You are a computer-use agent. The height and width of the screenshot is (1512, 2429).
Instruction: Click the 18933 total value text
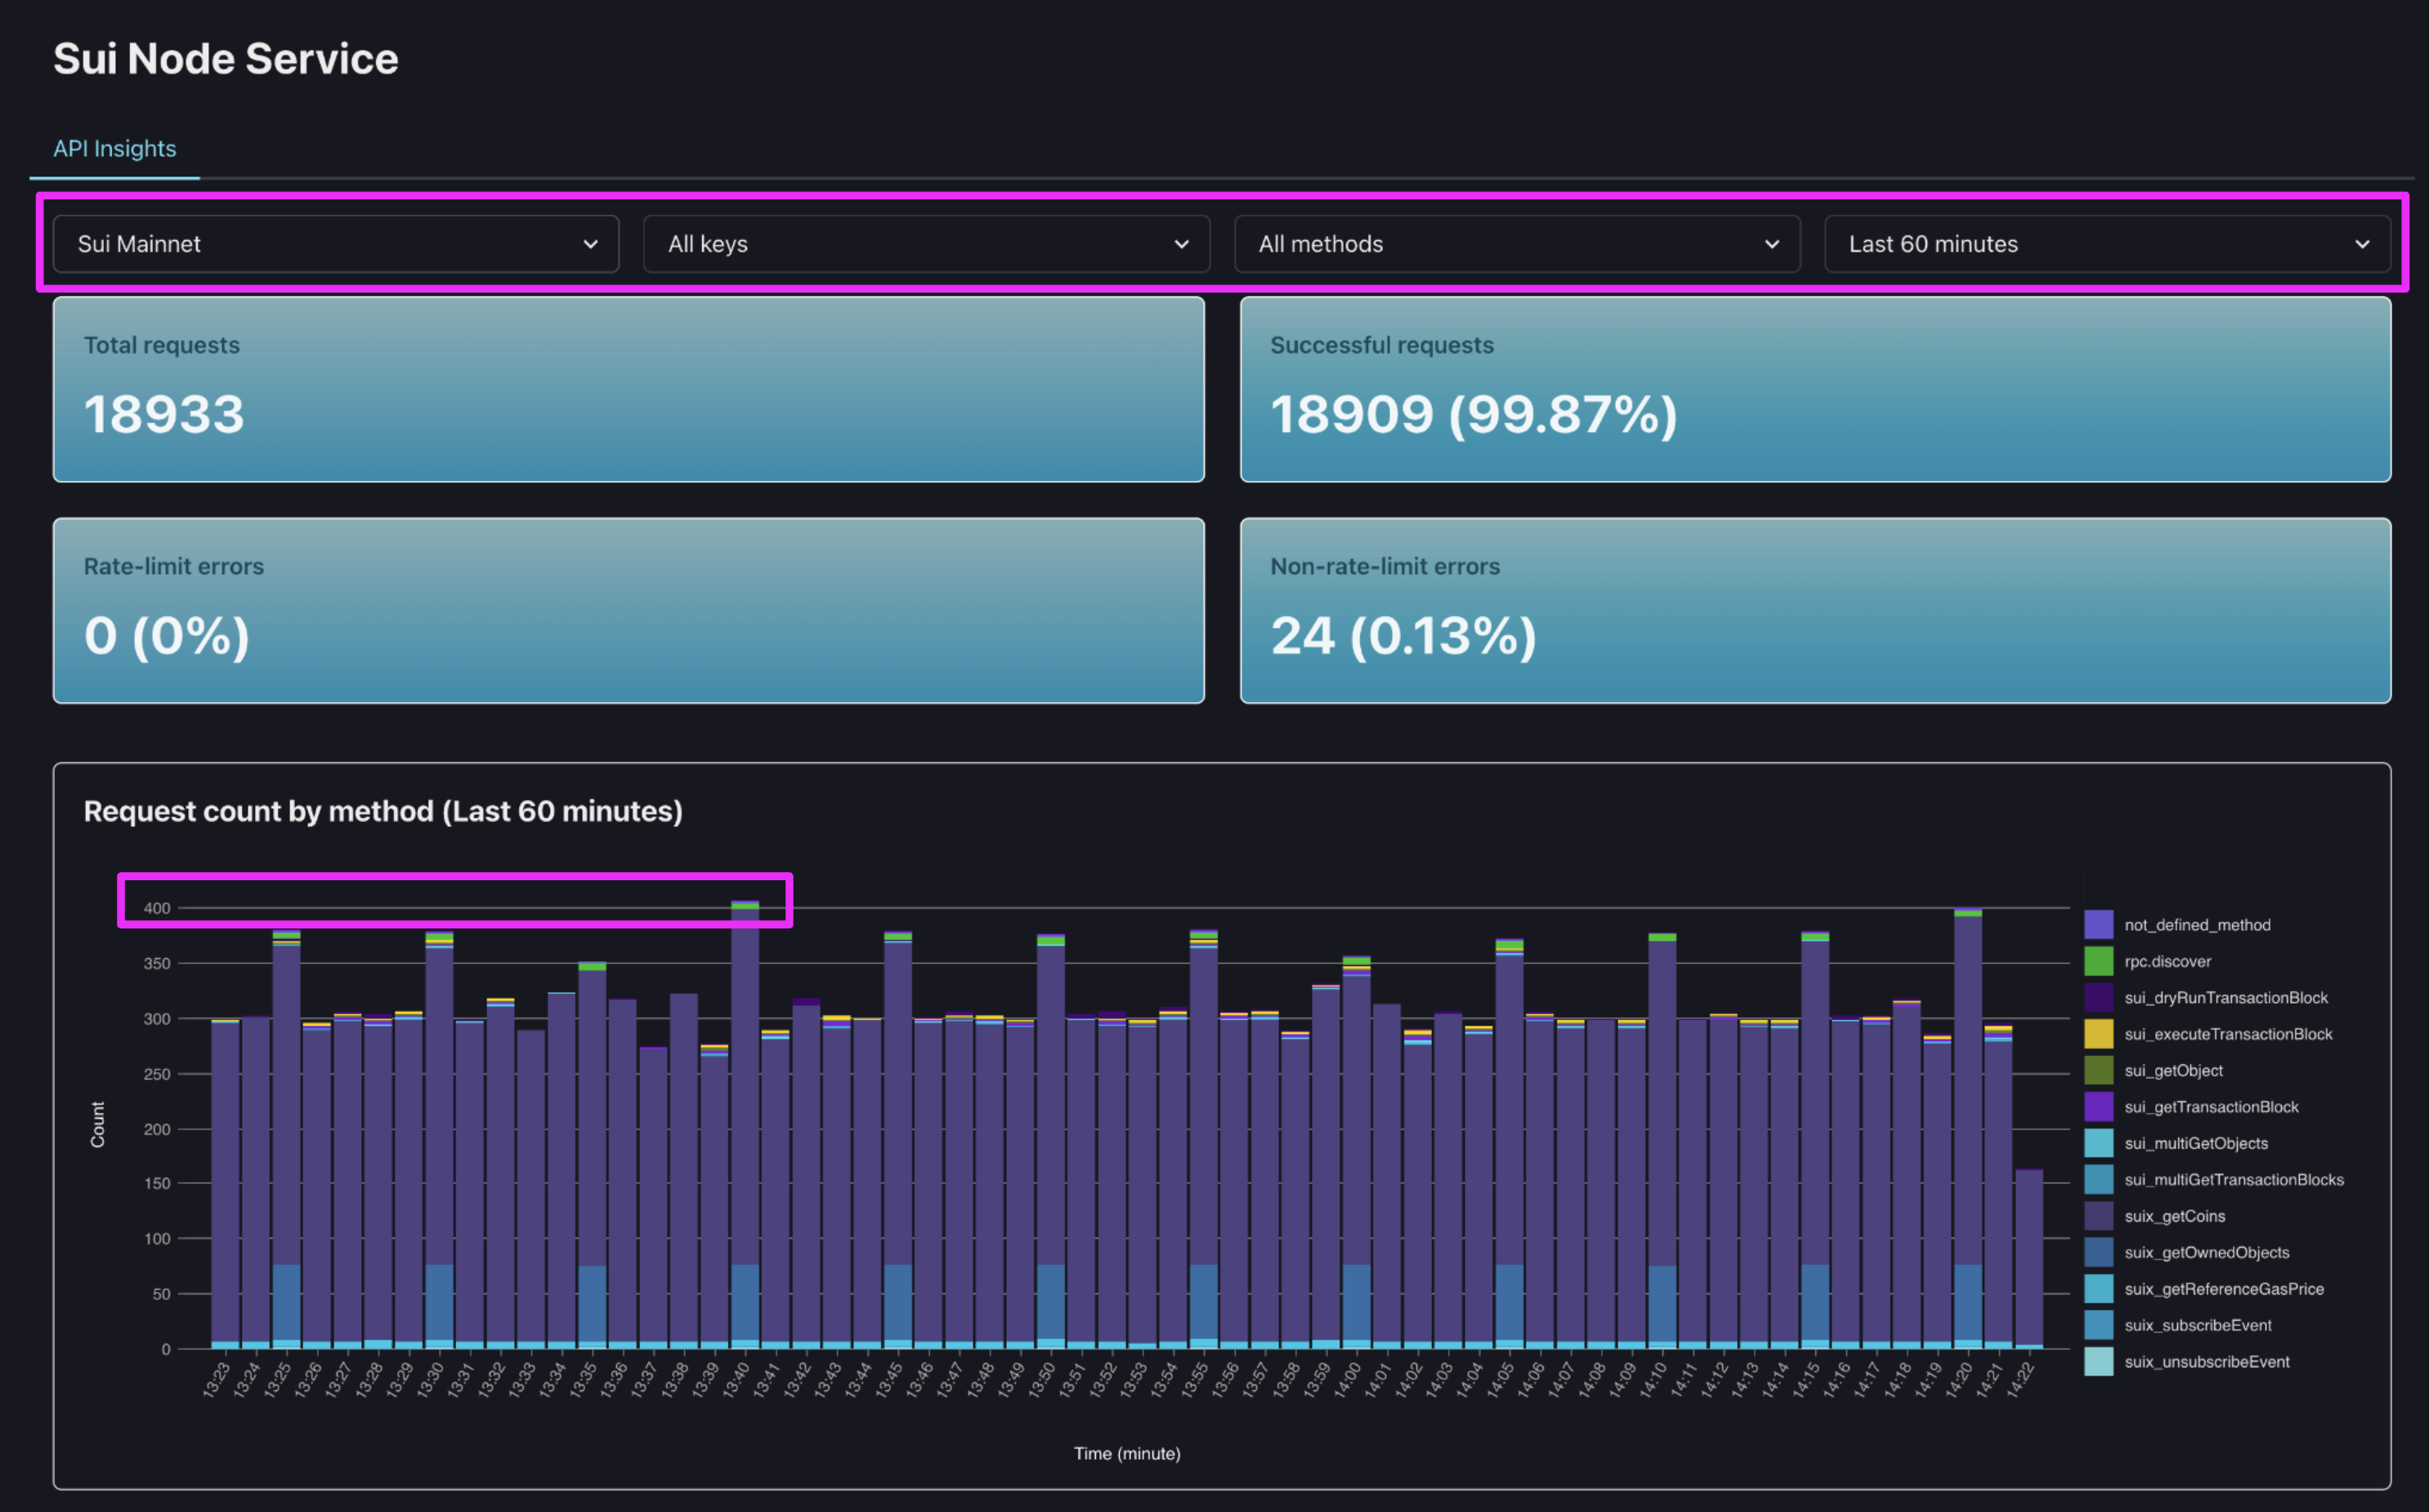[164, 414]
